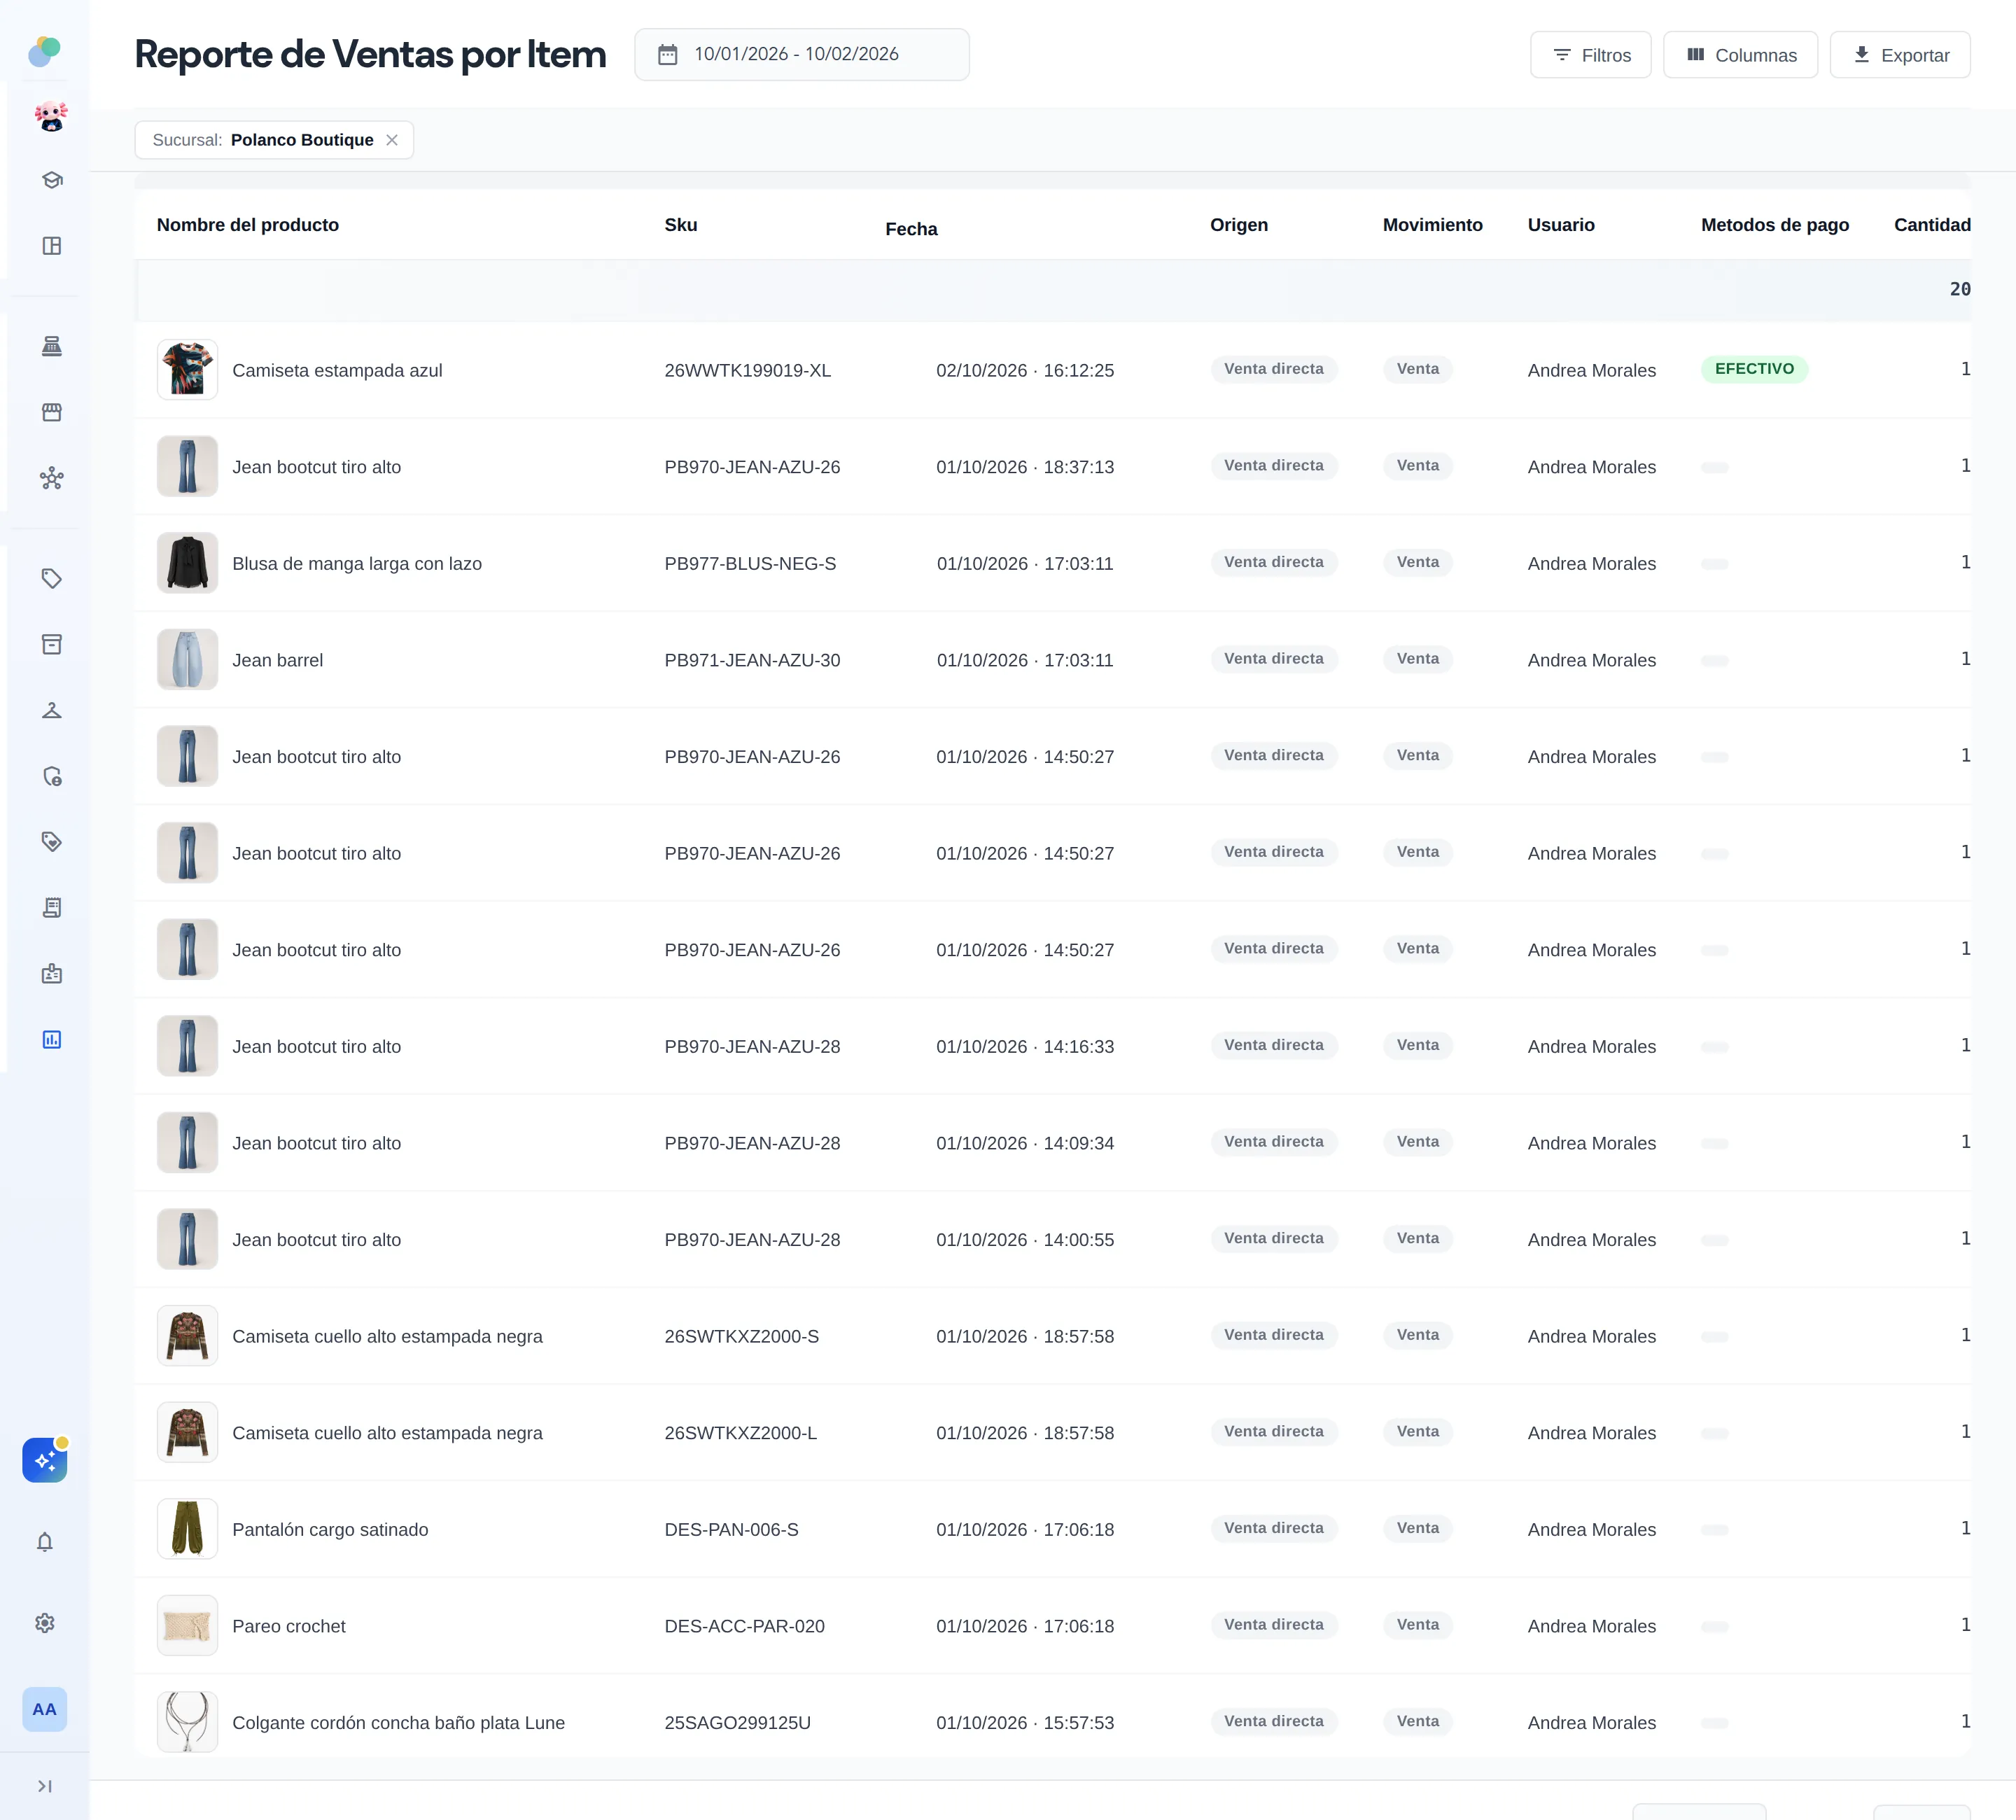
Task: Open the bar chart reports icon
Action: [52, 1039]
